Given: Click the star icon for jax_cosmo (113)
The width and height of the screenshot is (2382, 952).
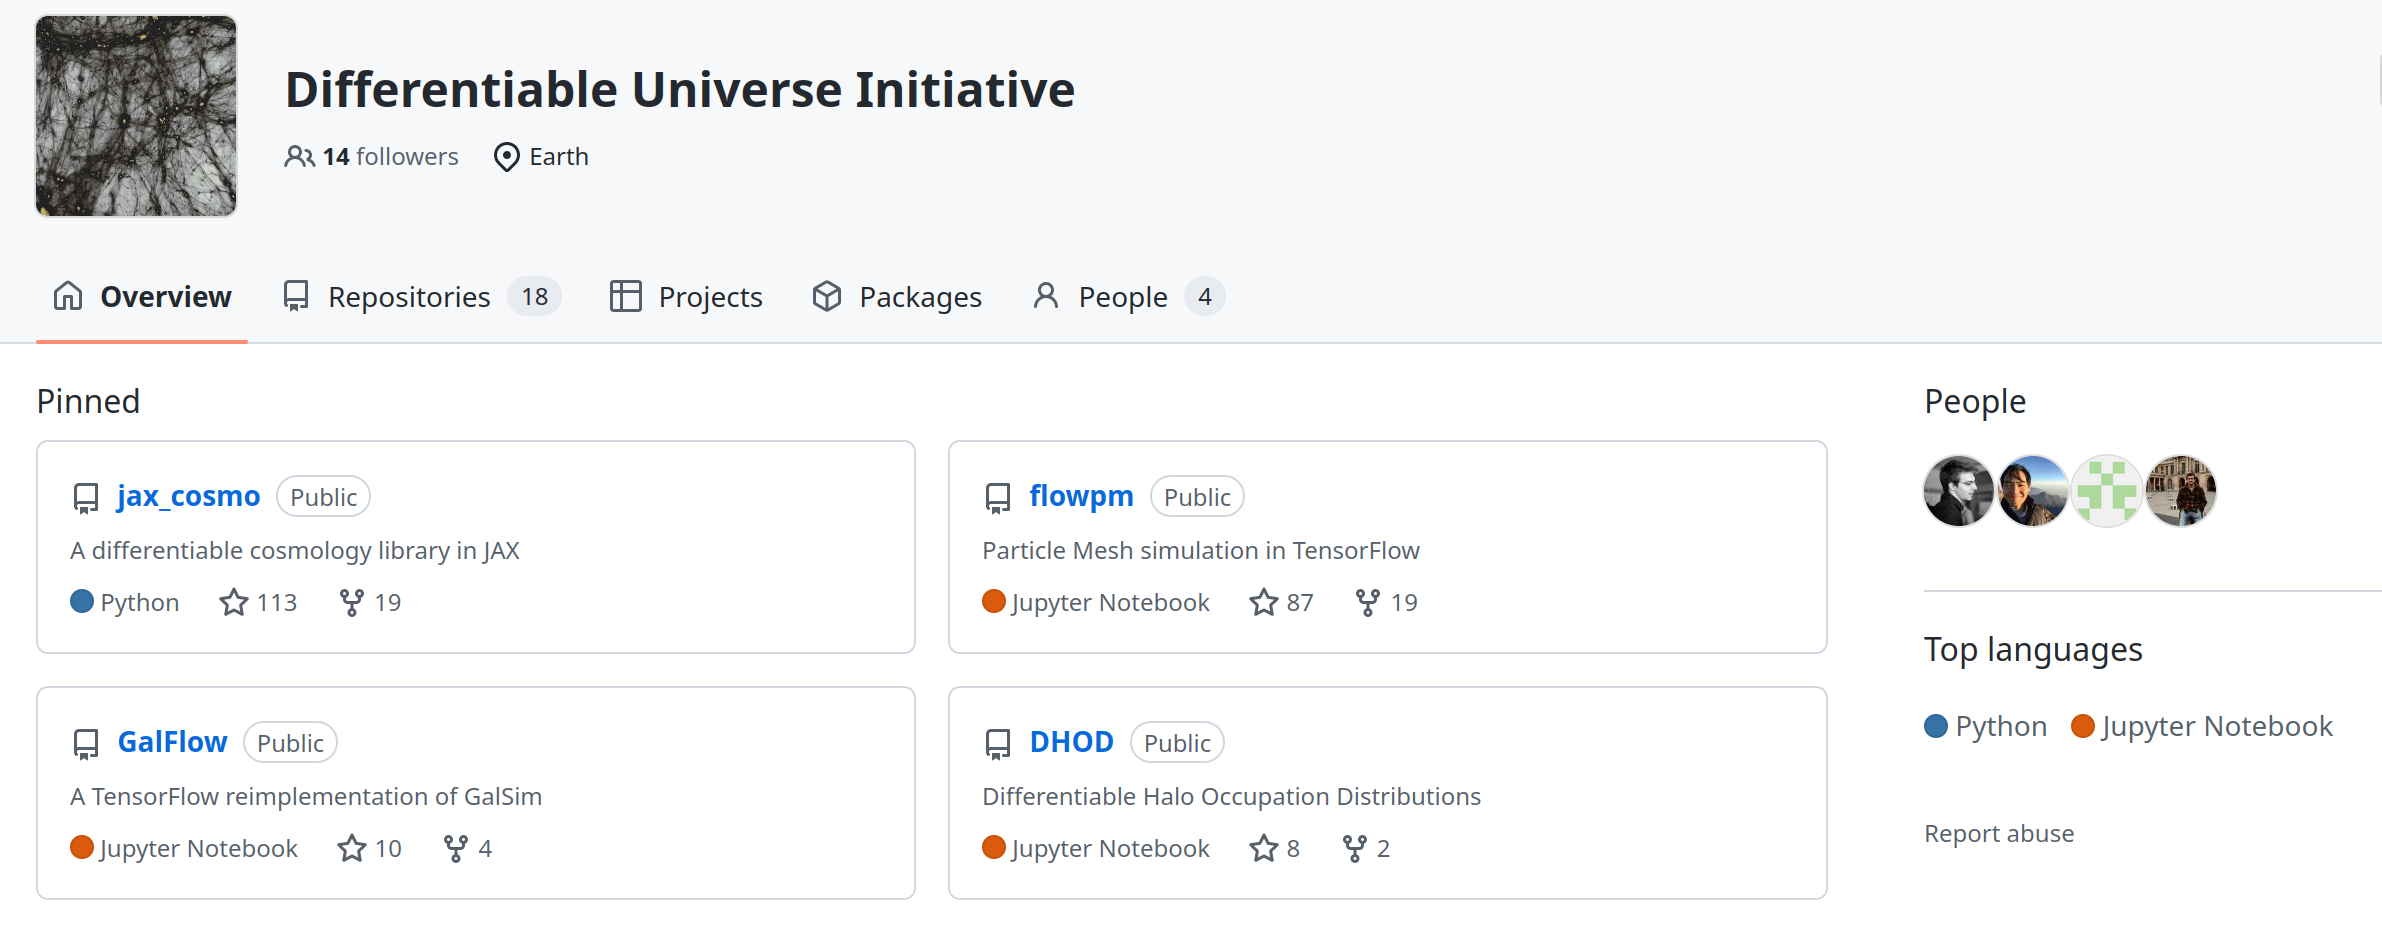Looking at the screenshot, I should coord(234,602).
